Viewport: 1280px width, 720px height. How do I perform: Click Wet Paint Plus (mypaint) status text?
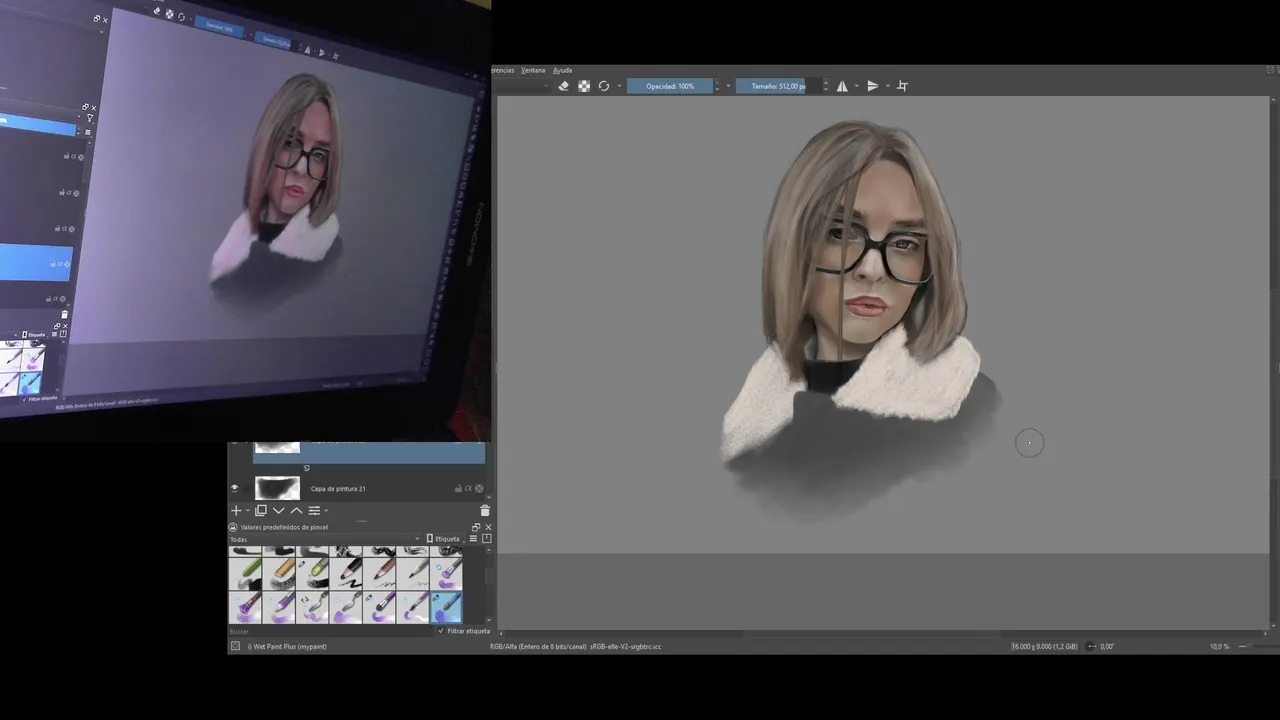287,647
